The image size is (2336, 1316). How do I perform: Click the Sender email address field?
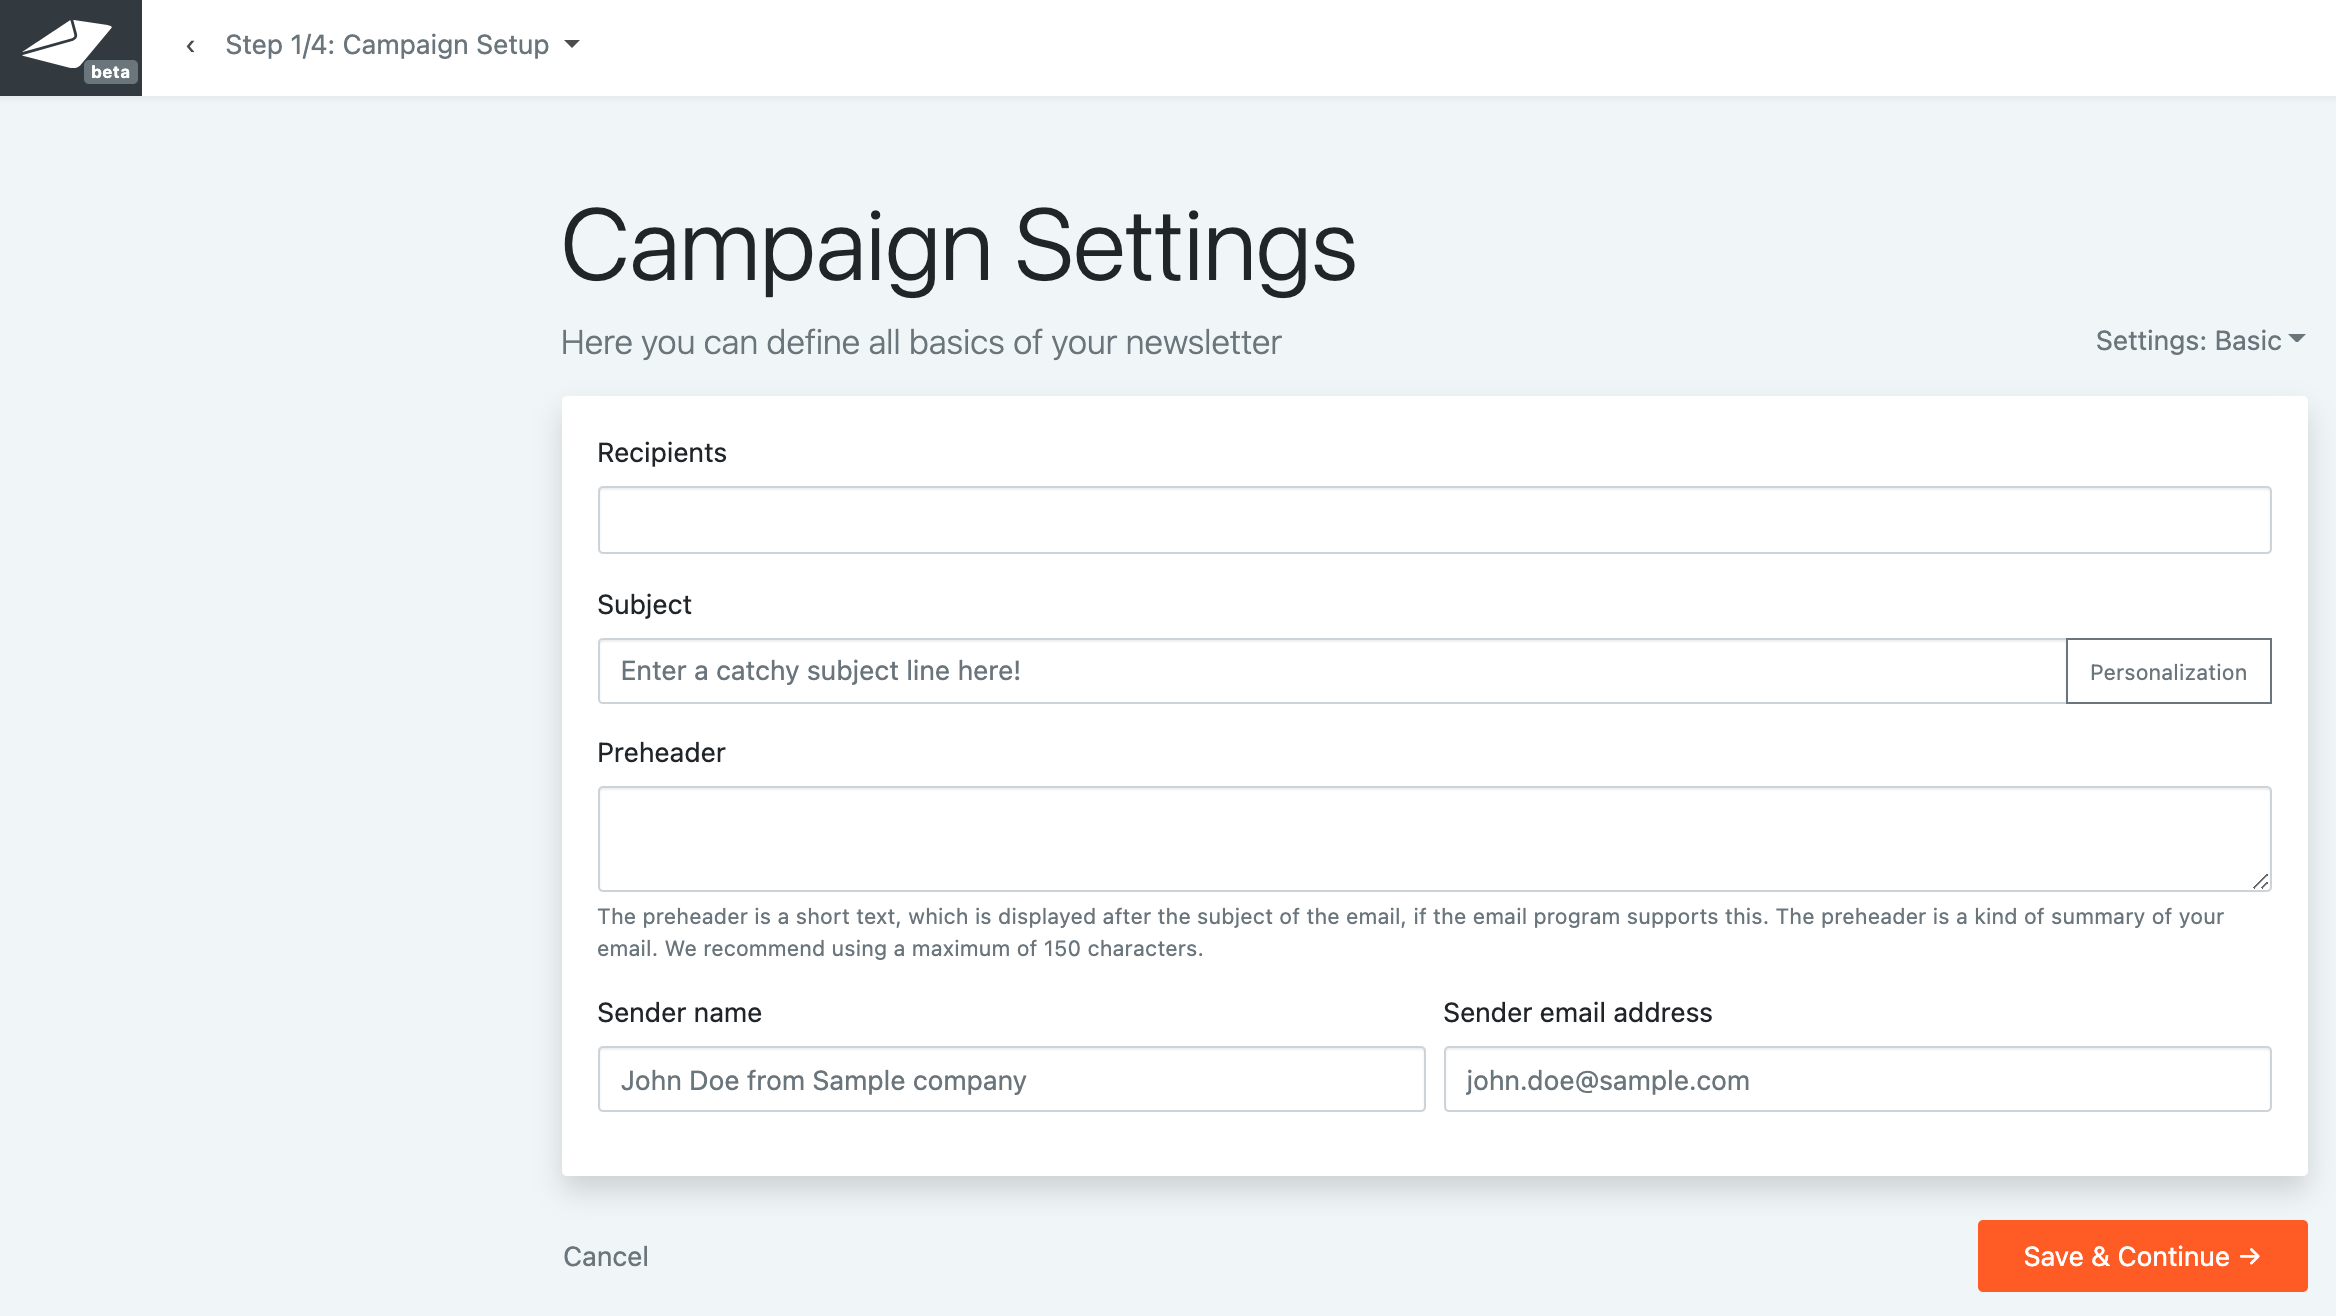(x=1857, y=1079)
